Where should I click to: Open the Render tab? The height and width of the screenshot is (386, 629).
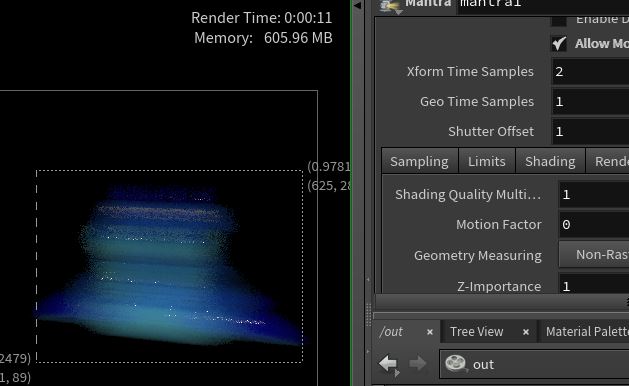click(x=608, y=161)
